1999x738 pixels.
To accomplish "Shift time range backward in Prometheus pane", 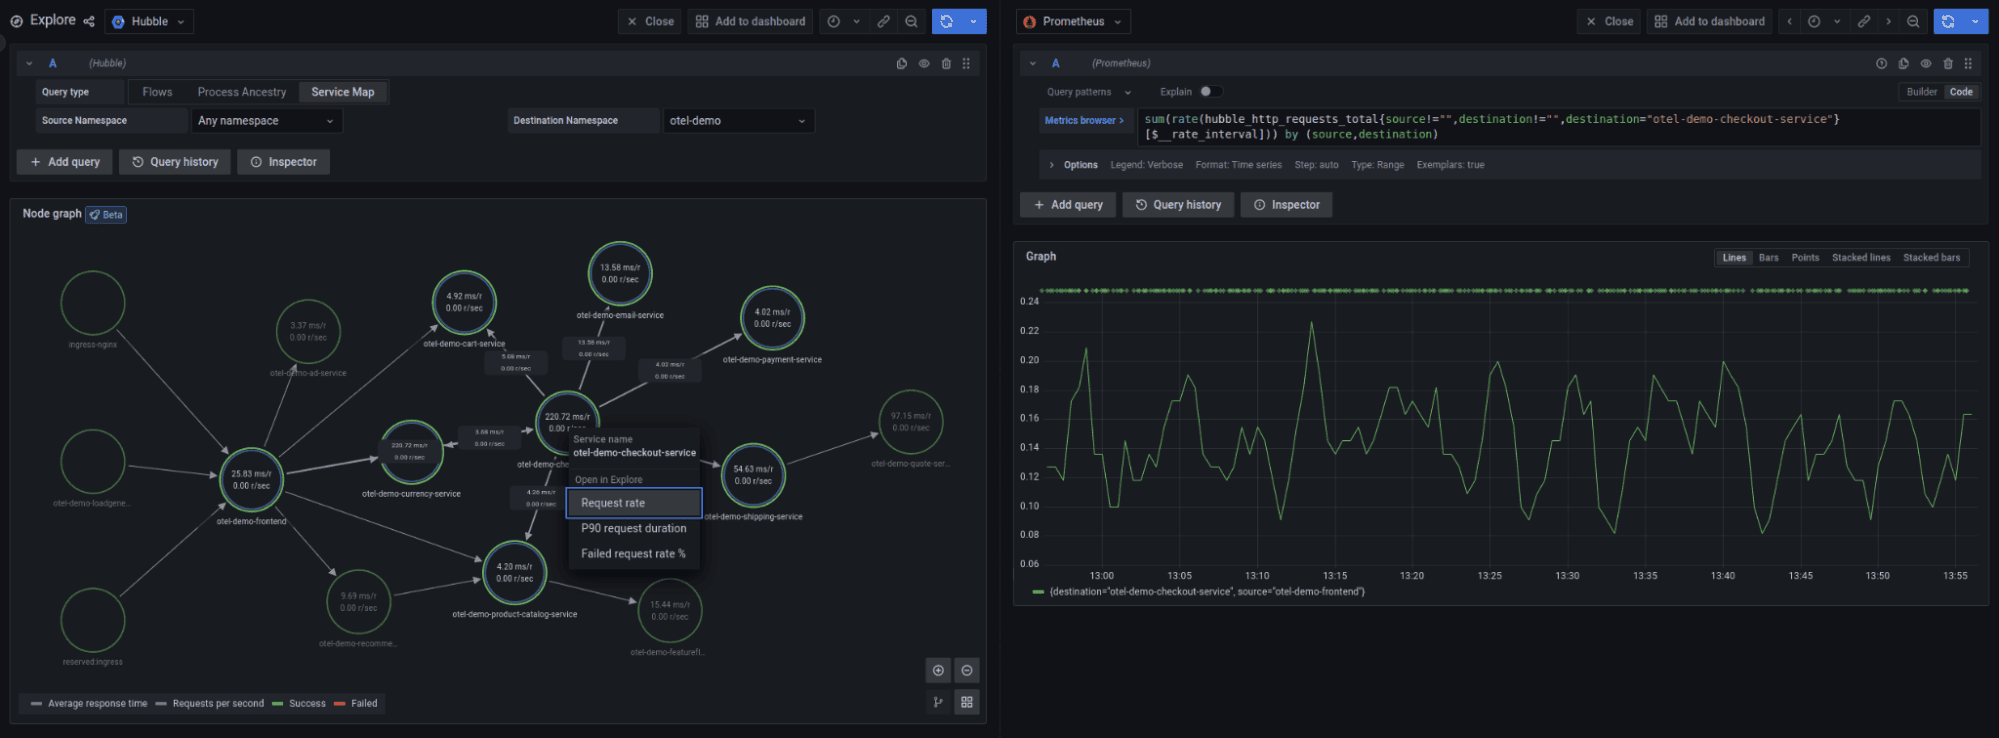I will pyautogui.click(x=1790, y=21).
